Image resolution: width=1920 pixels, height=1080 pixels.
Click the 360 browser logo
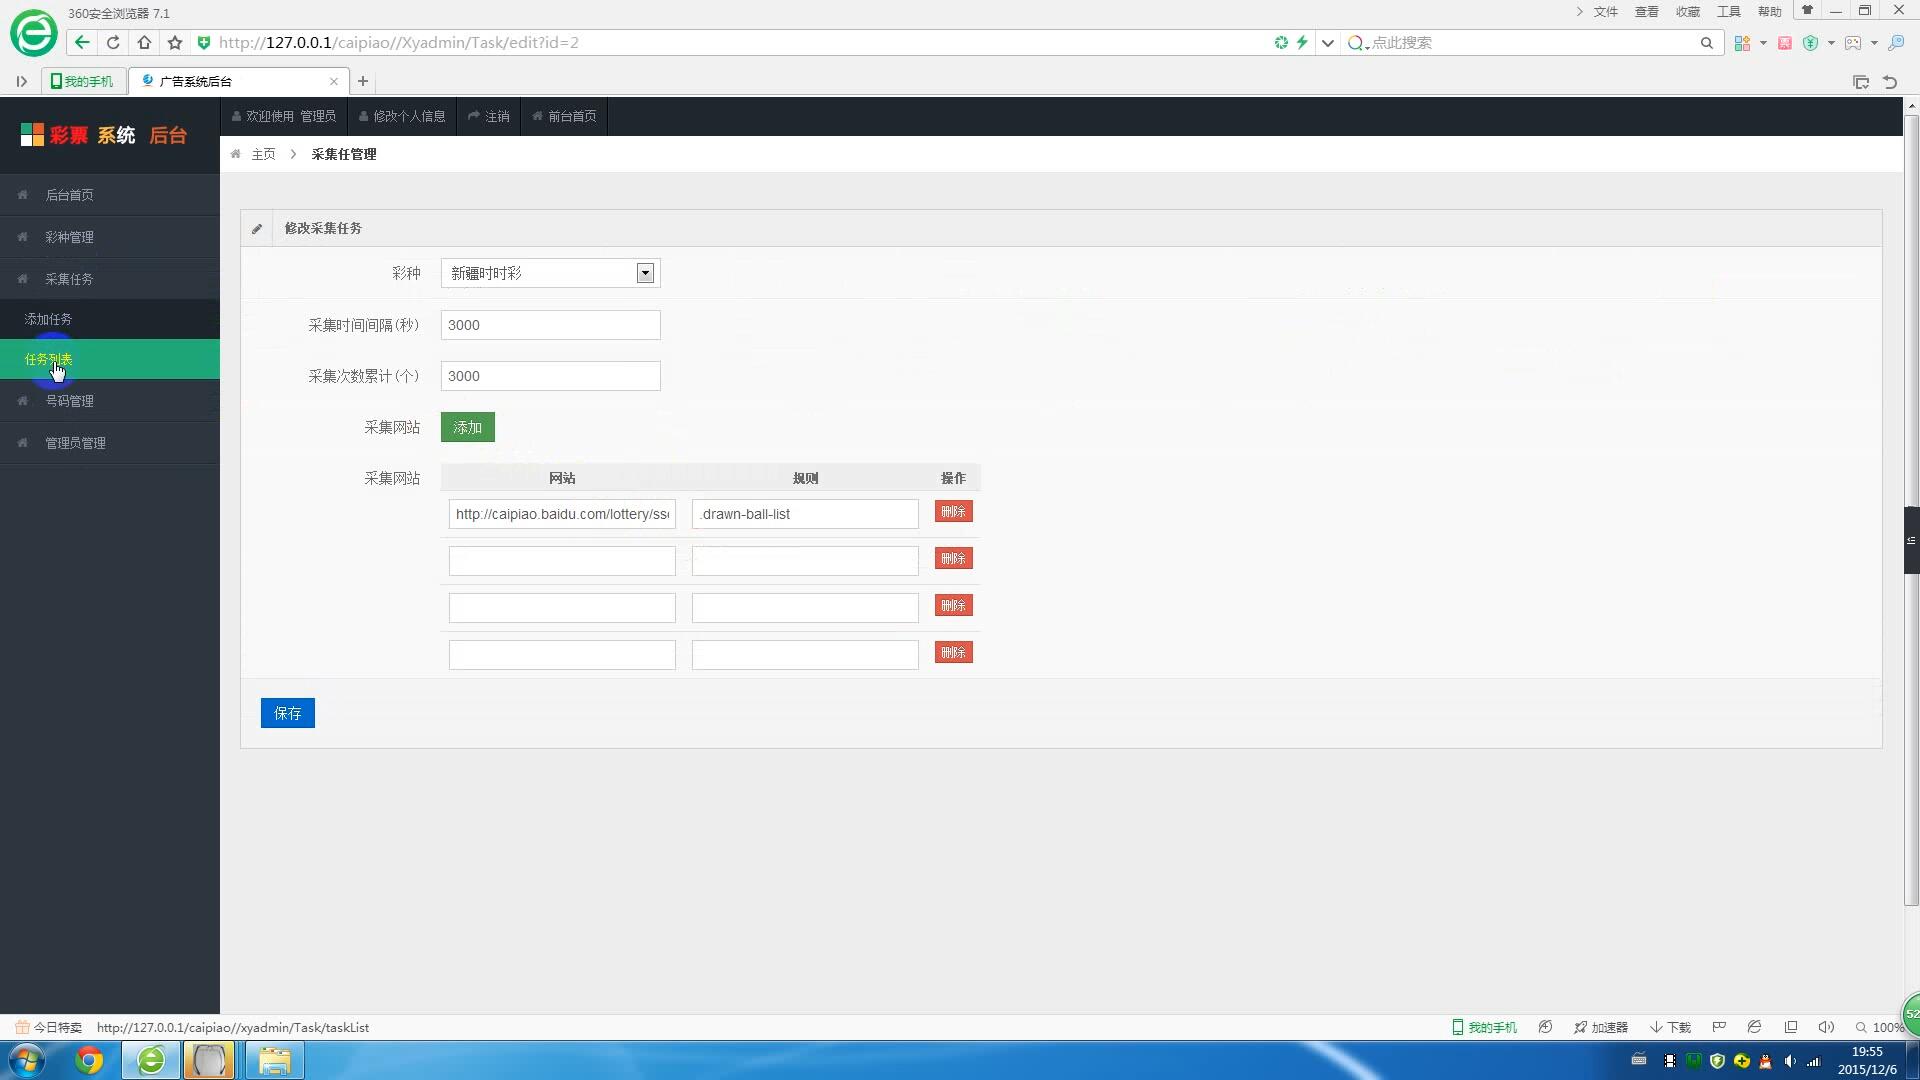coord(33,34)
